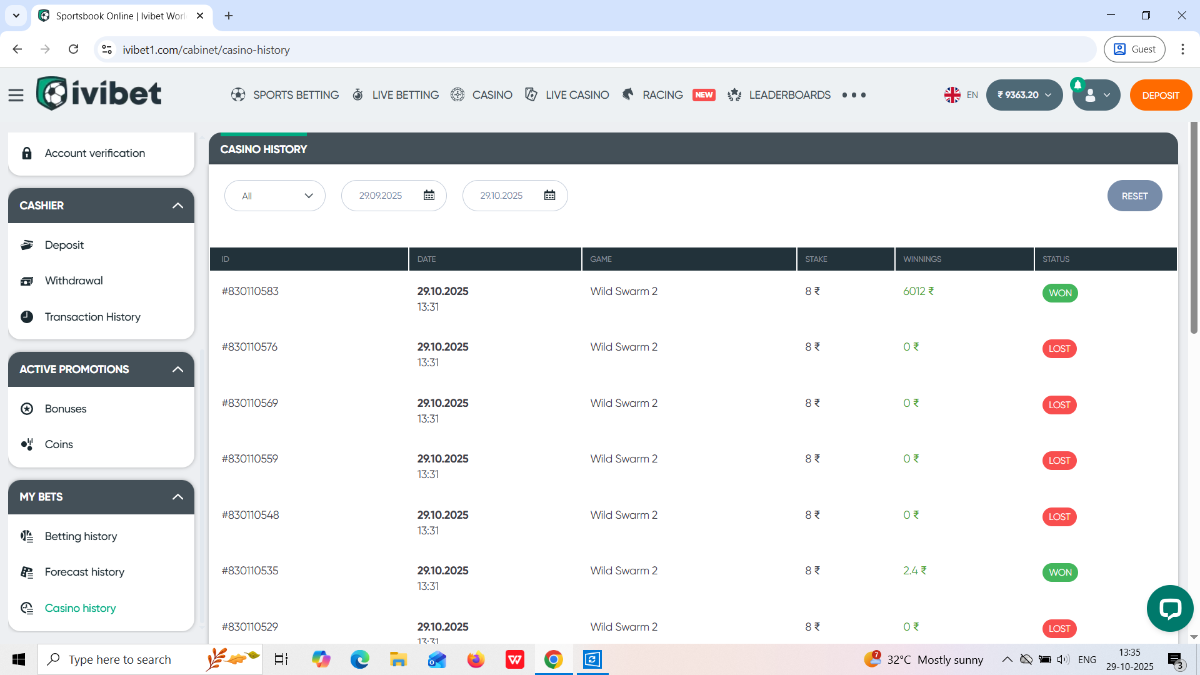Open Transaction History in sidebar

92,317
